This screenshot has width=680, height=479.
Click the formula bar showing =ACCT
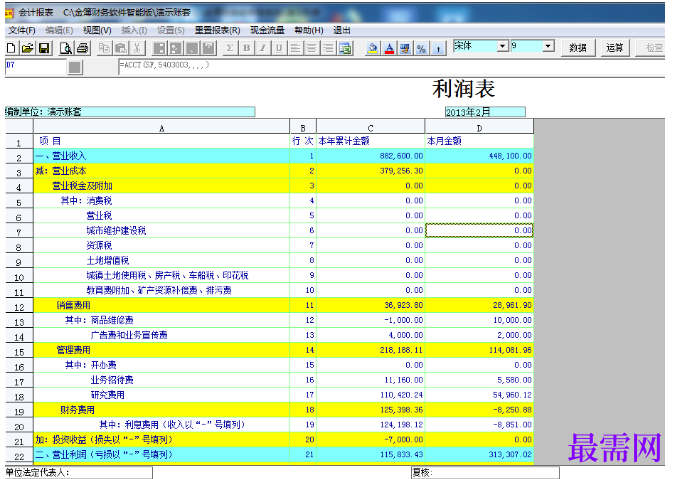[x=390, y=66]
